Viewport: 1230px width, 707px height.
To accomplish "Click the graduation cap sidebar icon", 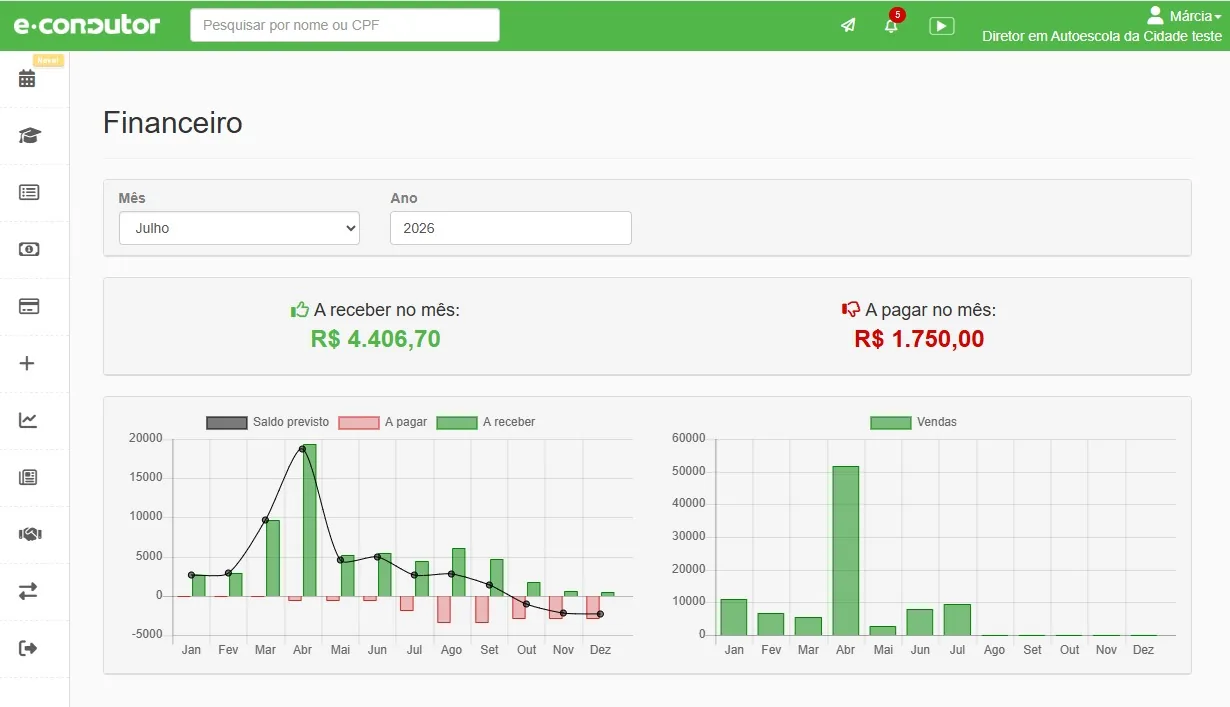I will [29, 136].
